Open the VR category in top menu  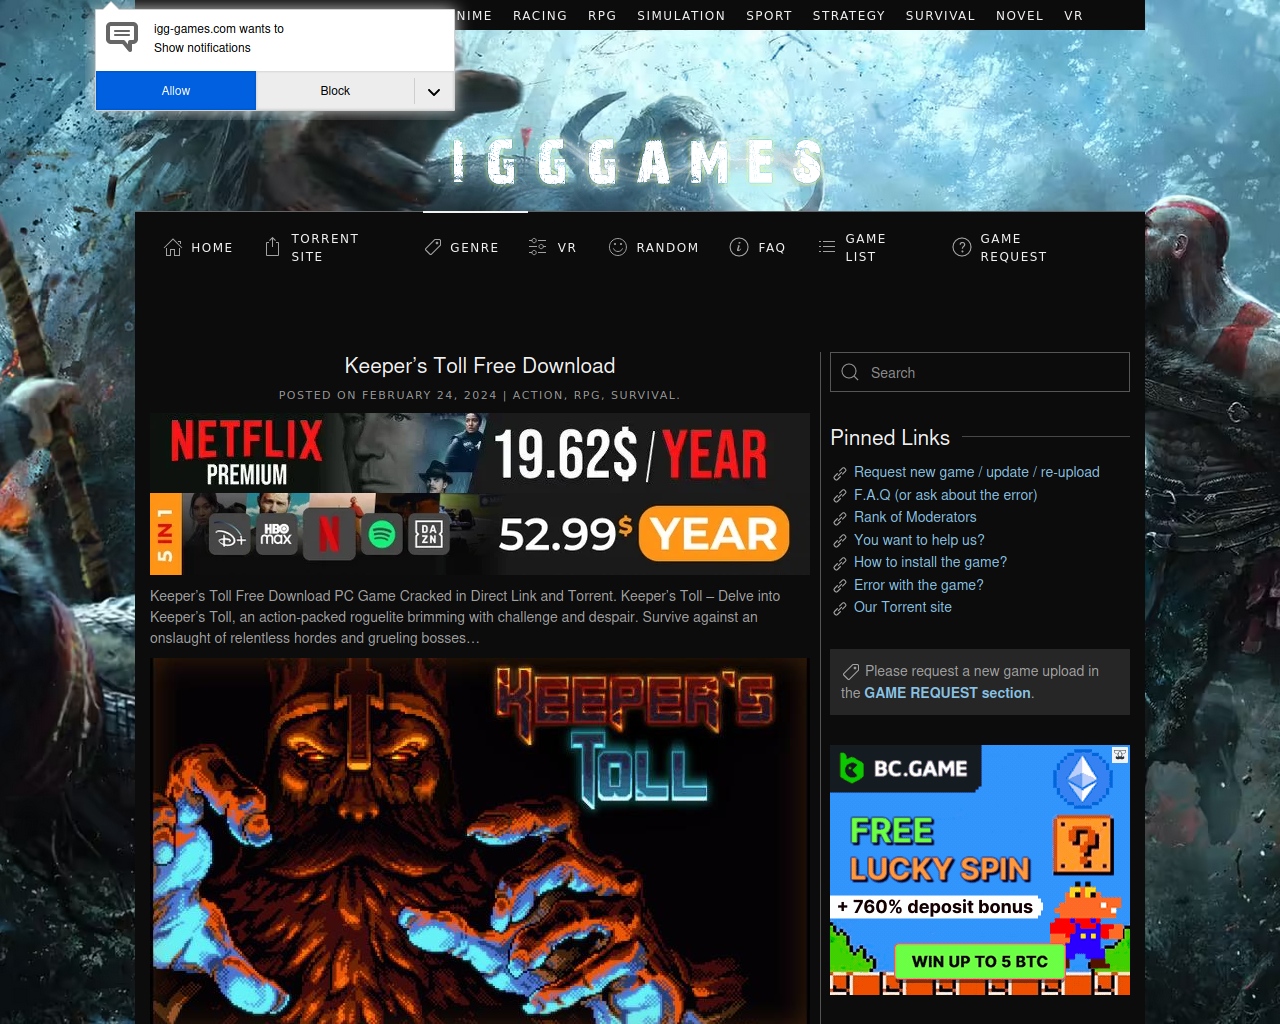(x=1074, y=15)
